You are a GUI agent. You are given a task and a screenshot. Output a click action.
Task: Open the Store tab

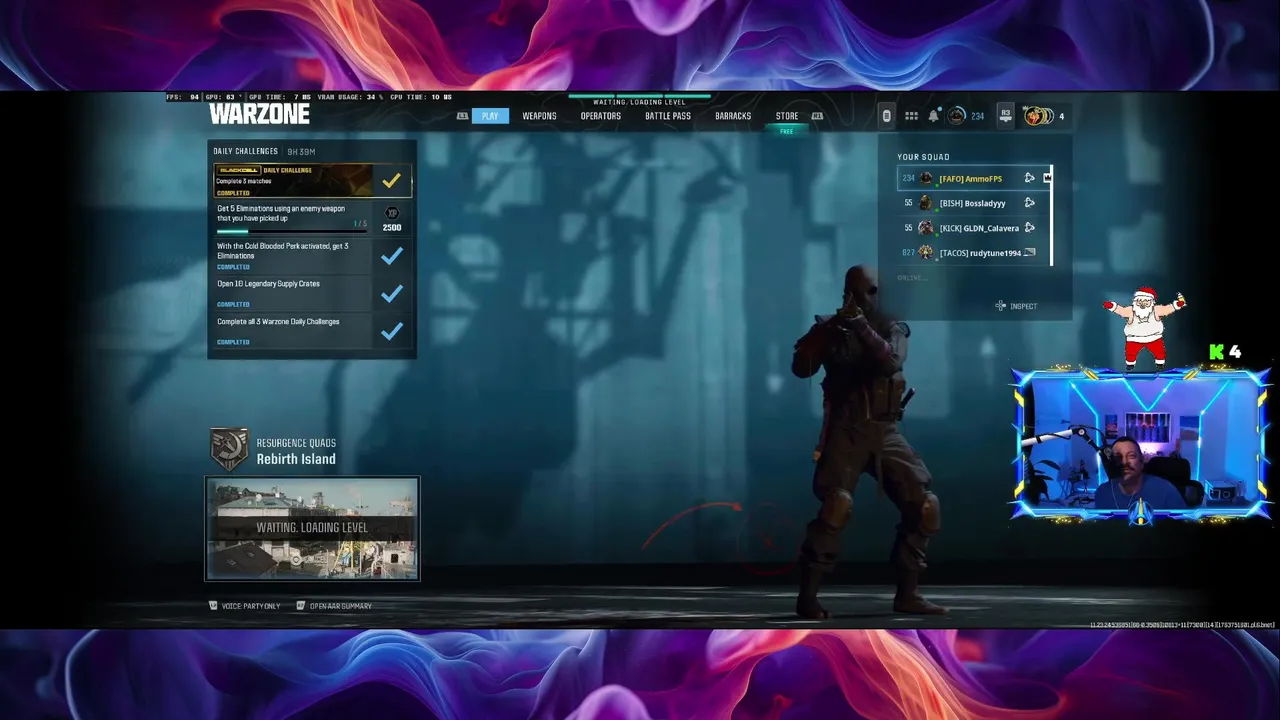(787, 116)
